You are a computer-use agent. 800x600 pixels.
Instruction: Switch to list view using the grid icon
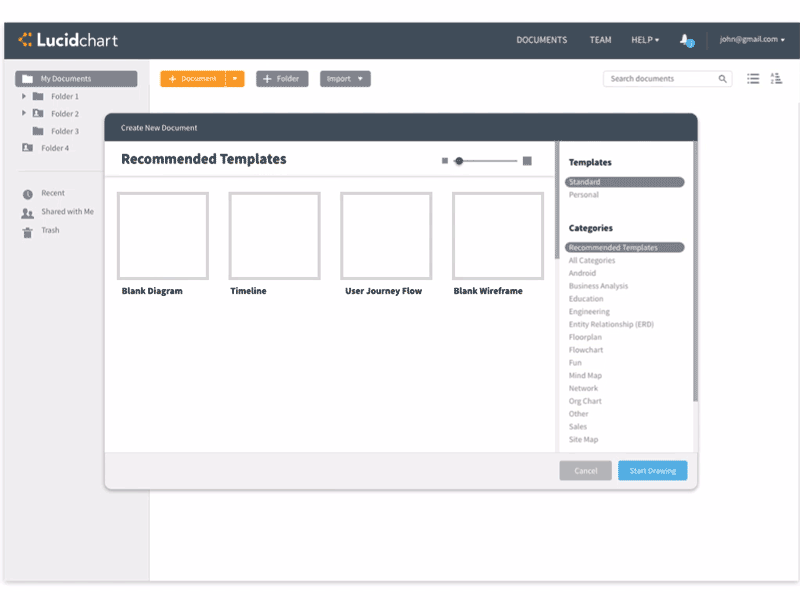[x=753, y=78]
